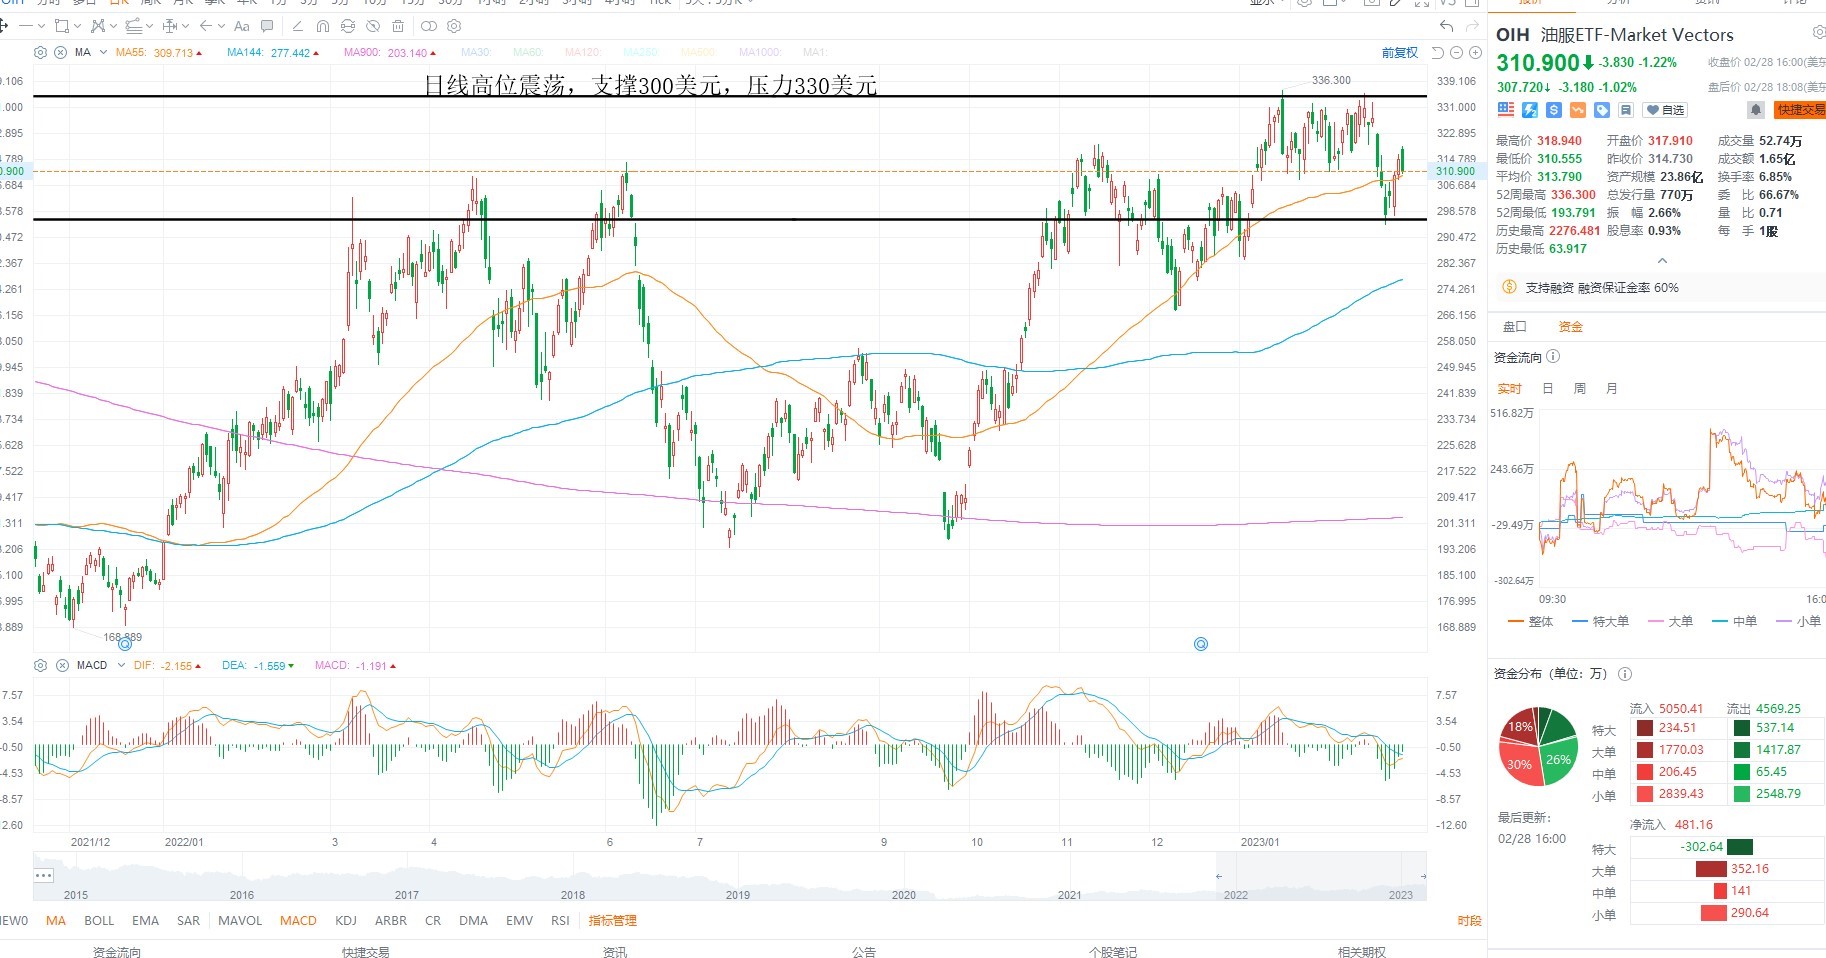This screenshot has width=1826, height=958.
Task: Select the speech bubble comment tool
Action: (x=267, y=26)
